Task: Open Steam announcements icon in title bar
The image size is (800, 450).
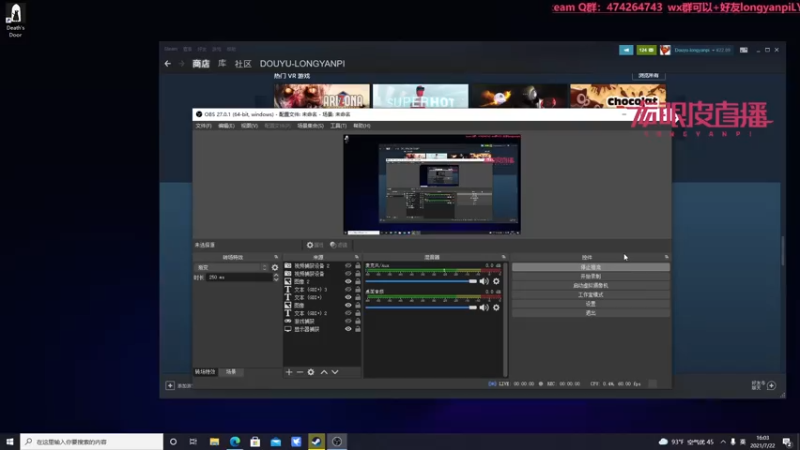Action: [x=626, y=50]
